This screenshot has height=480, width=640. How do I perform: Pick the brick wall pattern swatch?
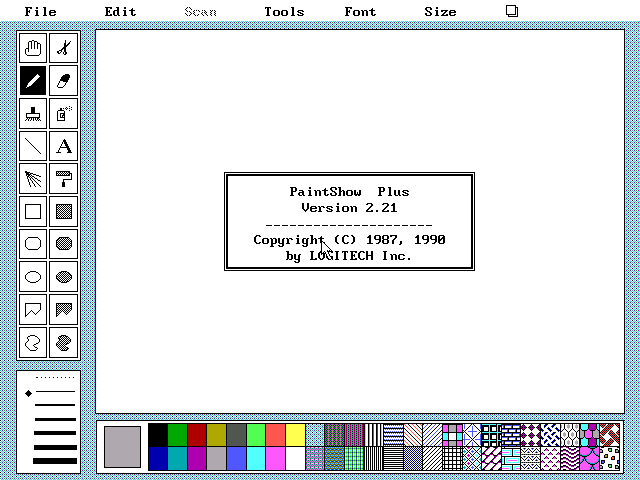[511, 435]
